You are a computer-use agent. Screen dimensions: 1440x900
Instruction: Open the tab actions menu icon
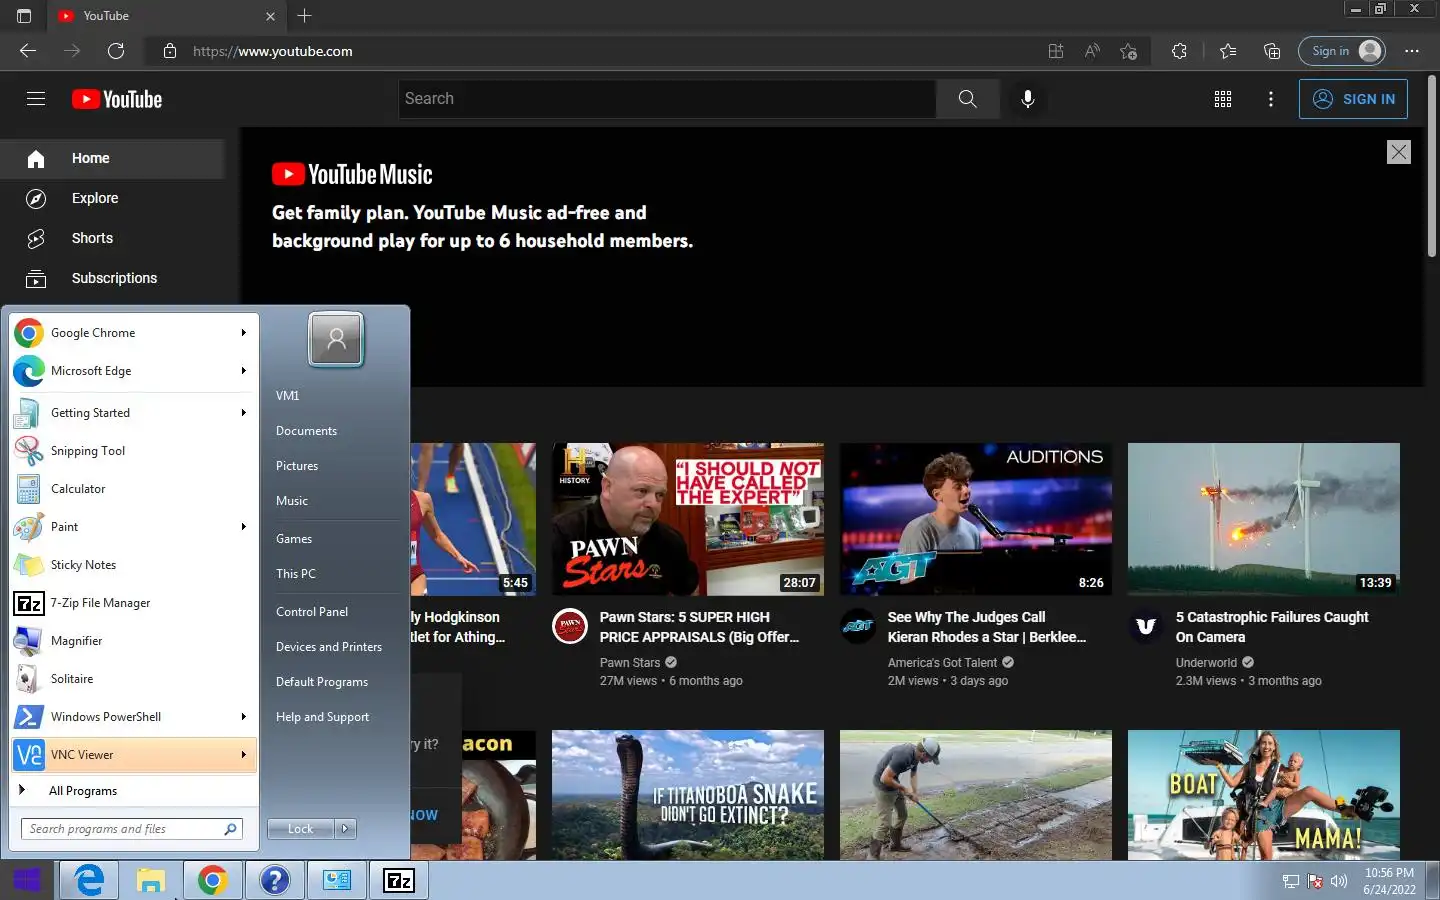[x=24, y=16]
